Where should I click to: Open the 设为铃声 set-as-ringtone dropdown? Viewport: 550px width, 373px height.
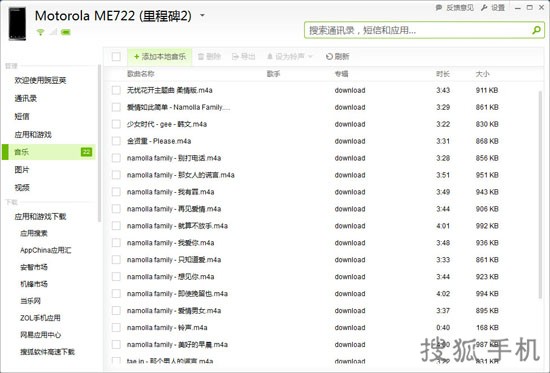coord(290,56)
